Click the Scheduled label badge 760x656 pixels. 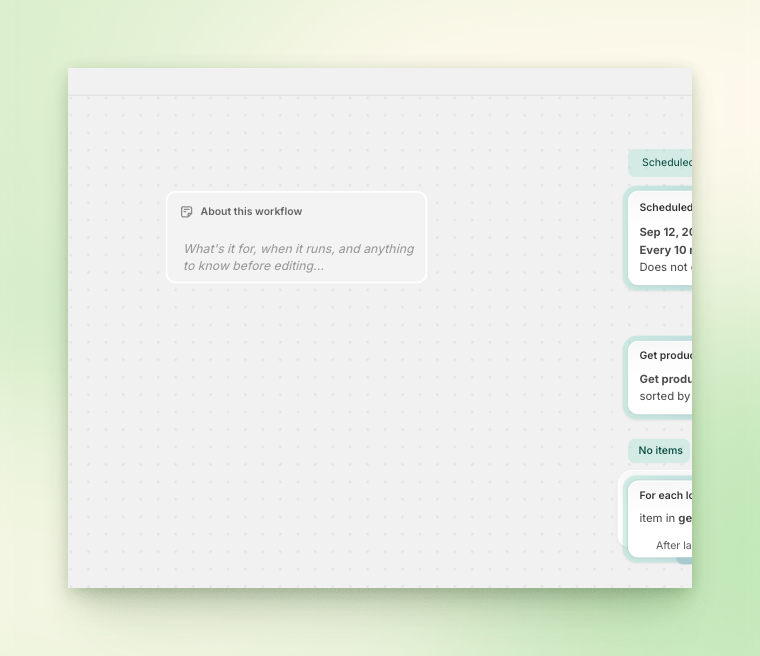[660, 162]
